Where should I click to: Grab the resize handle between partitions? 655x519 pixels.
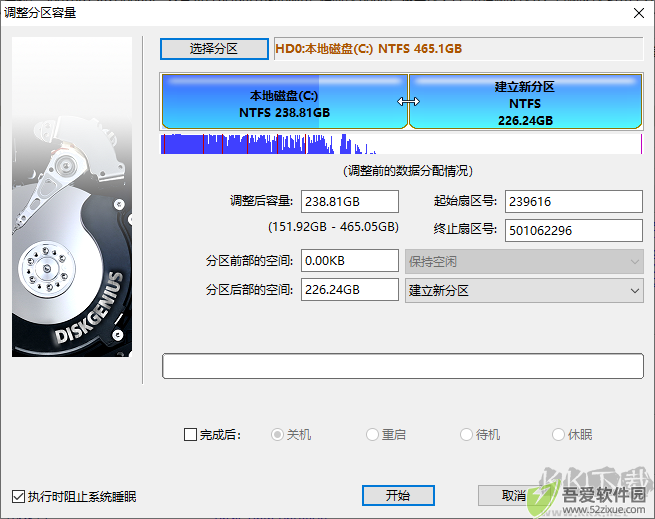pyautogui.click(x=408, y=102)
